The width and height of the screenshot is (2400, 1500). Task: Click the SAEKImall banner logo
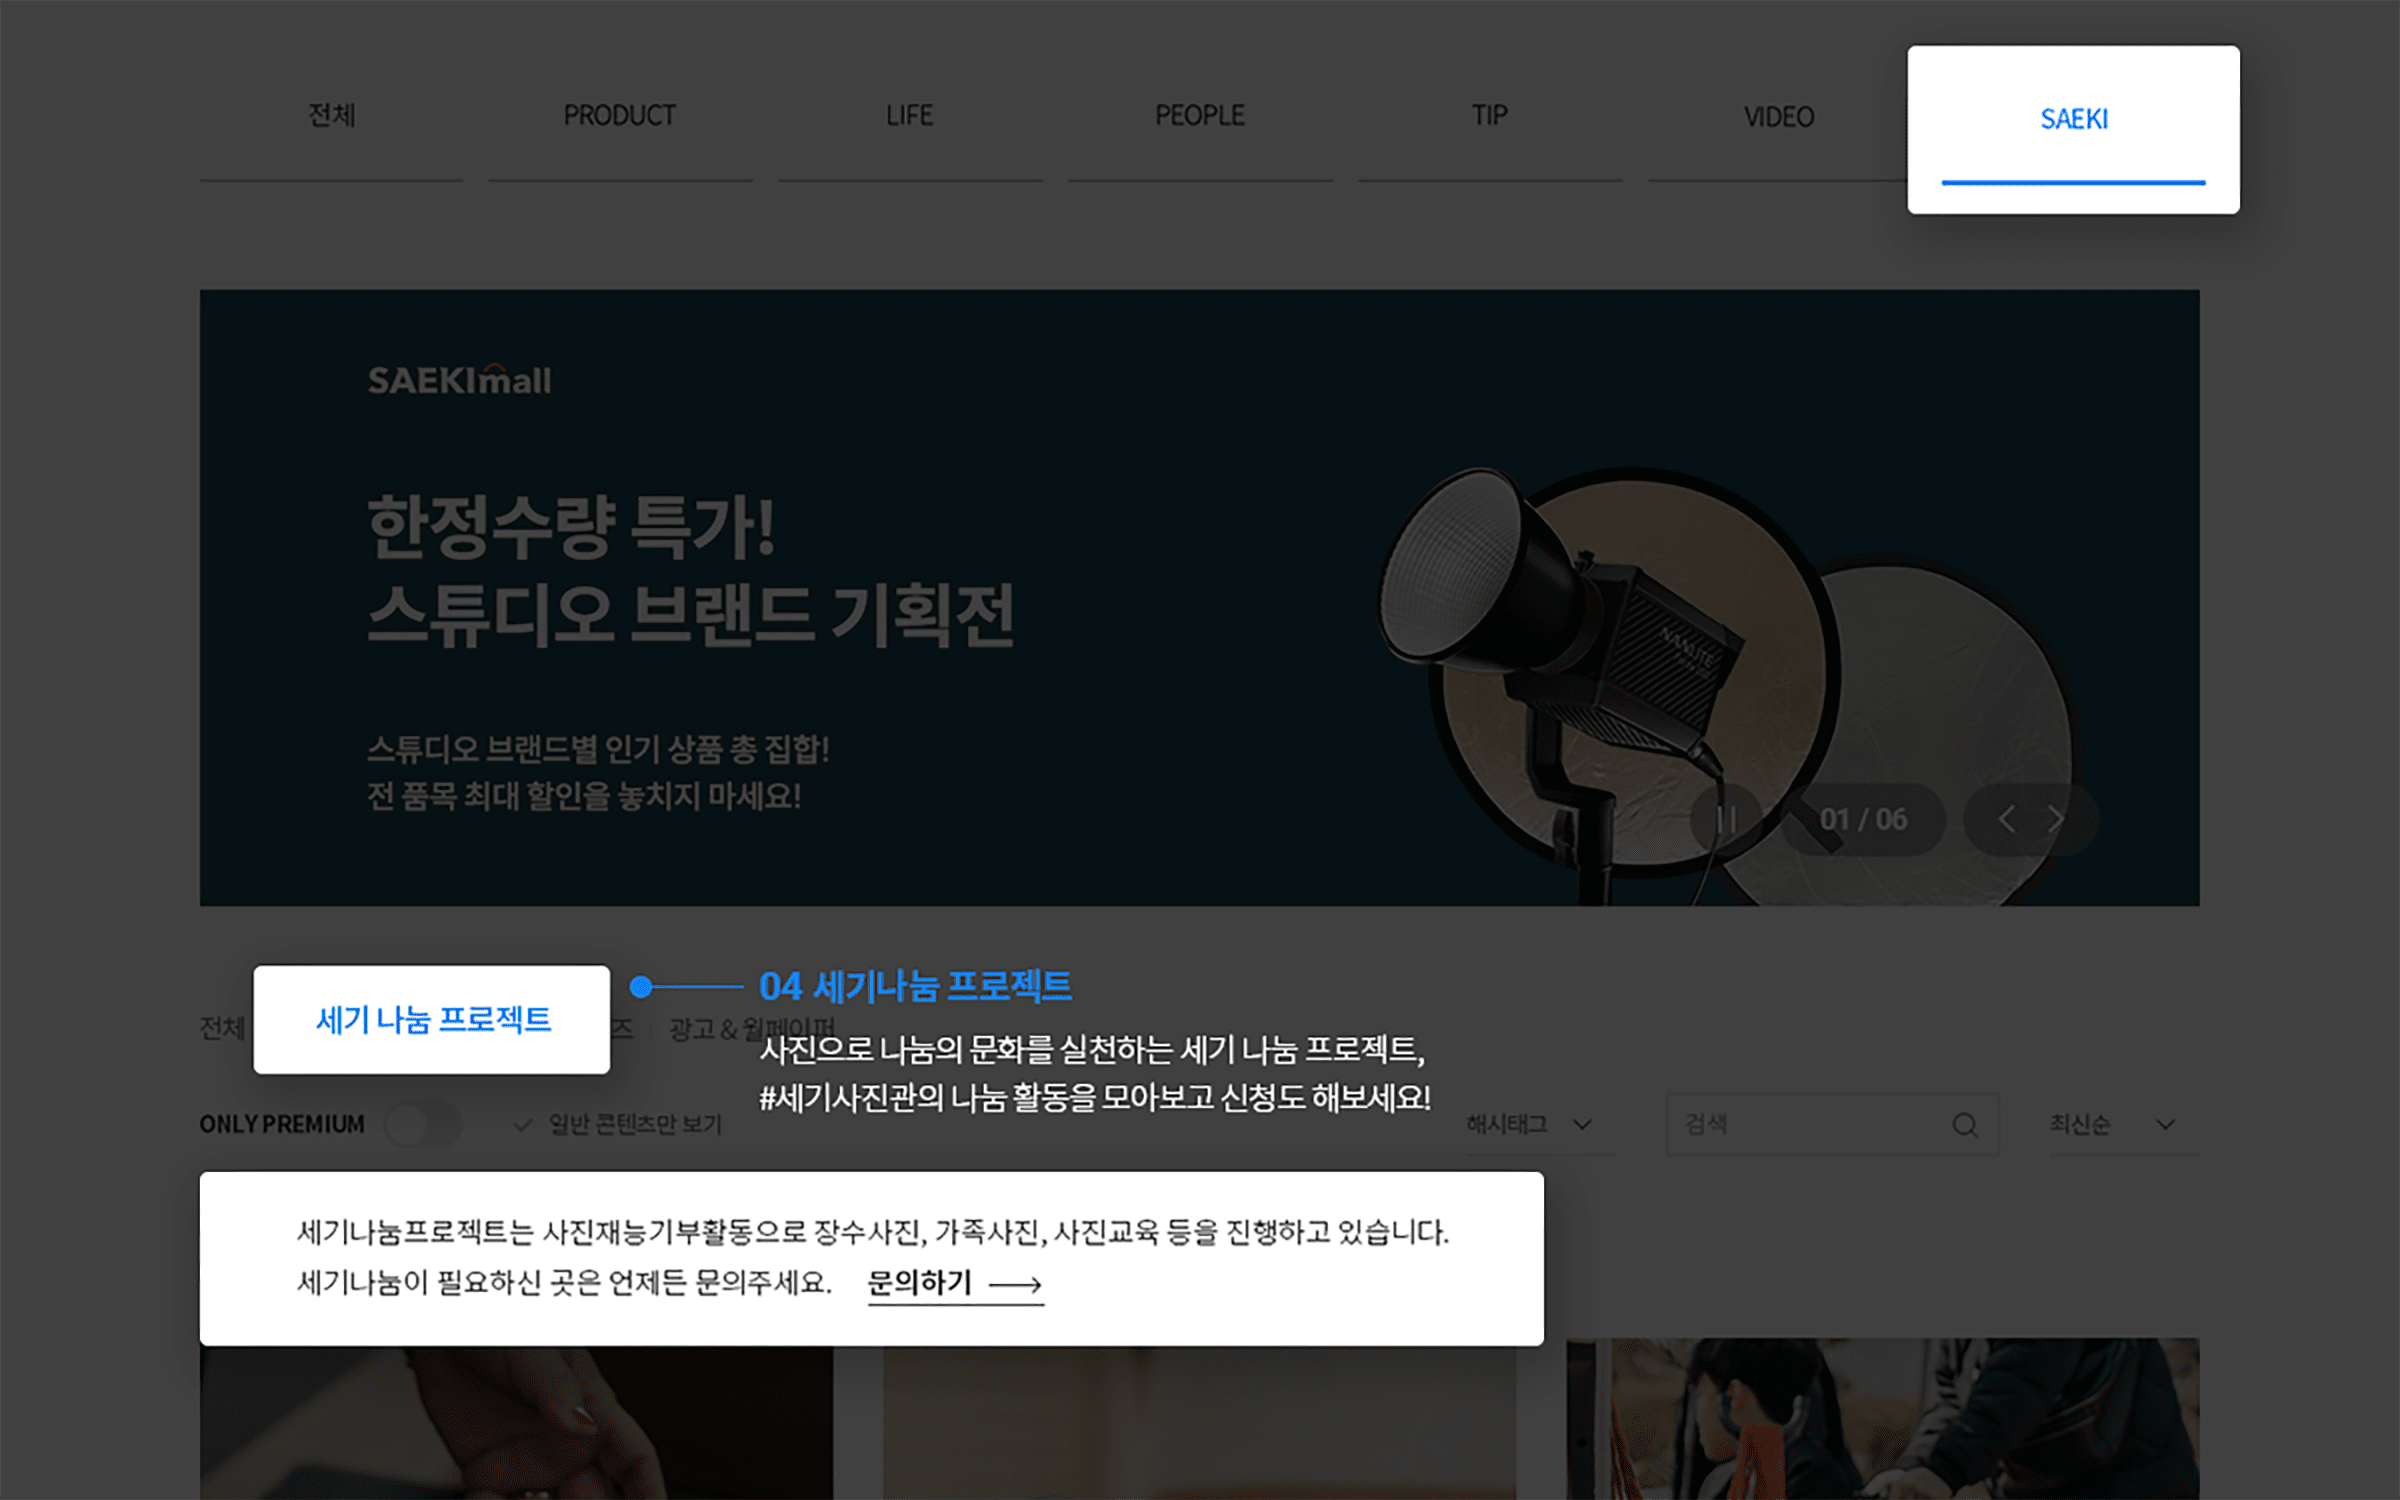[459, 380]
